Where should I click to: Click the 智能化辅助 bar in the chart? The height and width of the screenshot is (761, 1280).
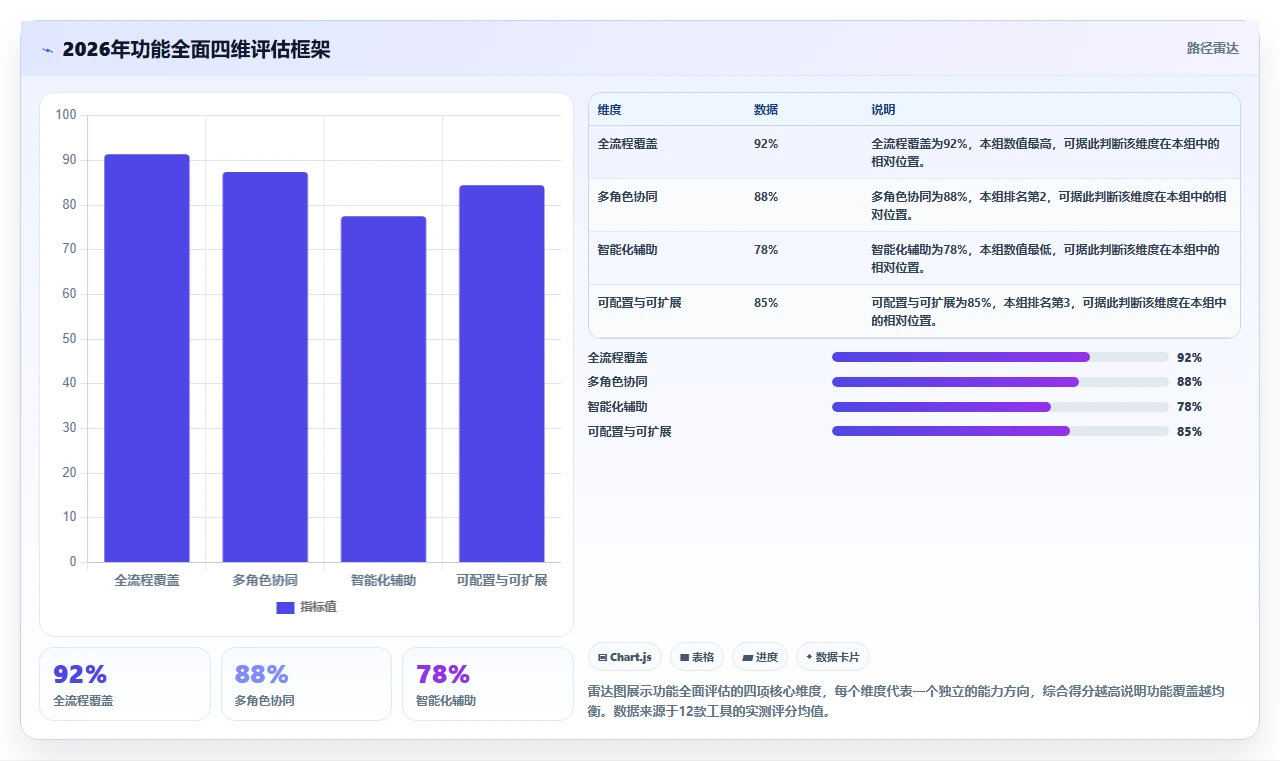click(x=383, y=389)
